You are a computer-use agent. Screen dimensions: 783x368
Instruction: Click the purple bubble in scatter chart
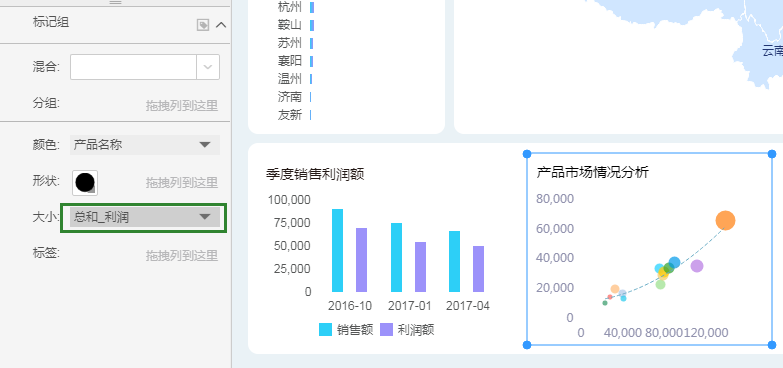coord(697,266)
